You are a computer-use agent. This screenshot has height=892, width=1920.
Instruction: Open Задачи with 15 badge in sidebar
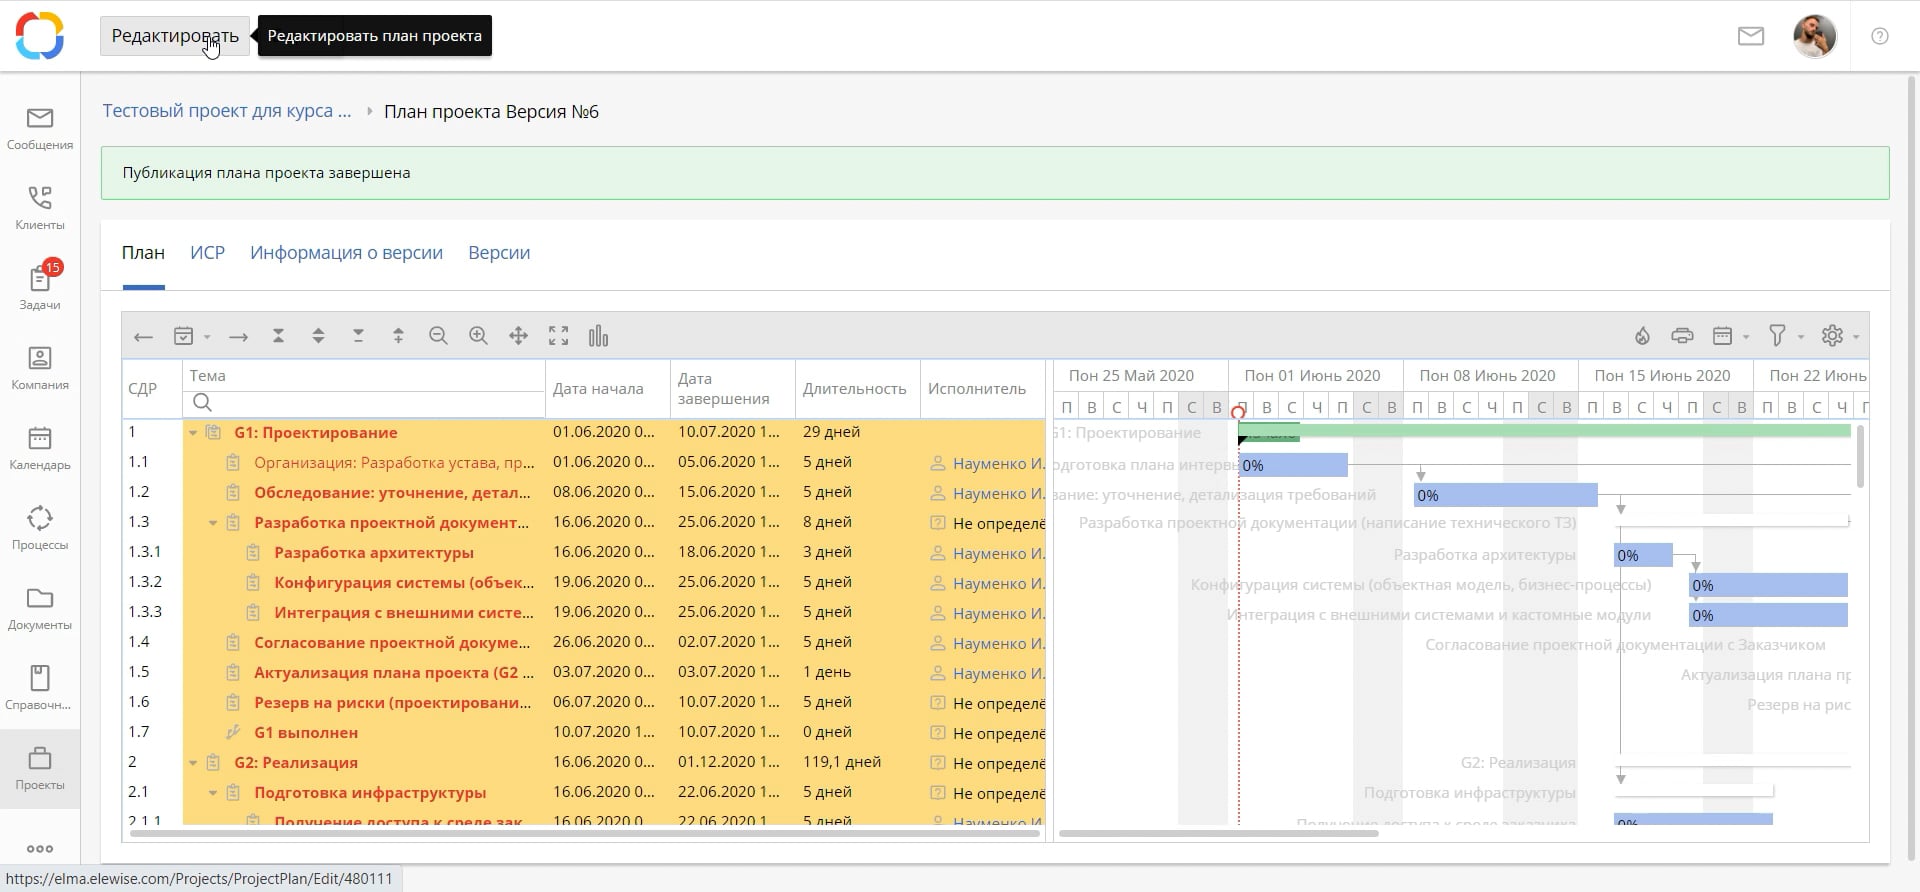[40, 288]
